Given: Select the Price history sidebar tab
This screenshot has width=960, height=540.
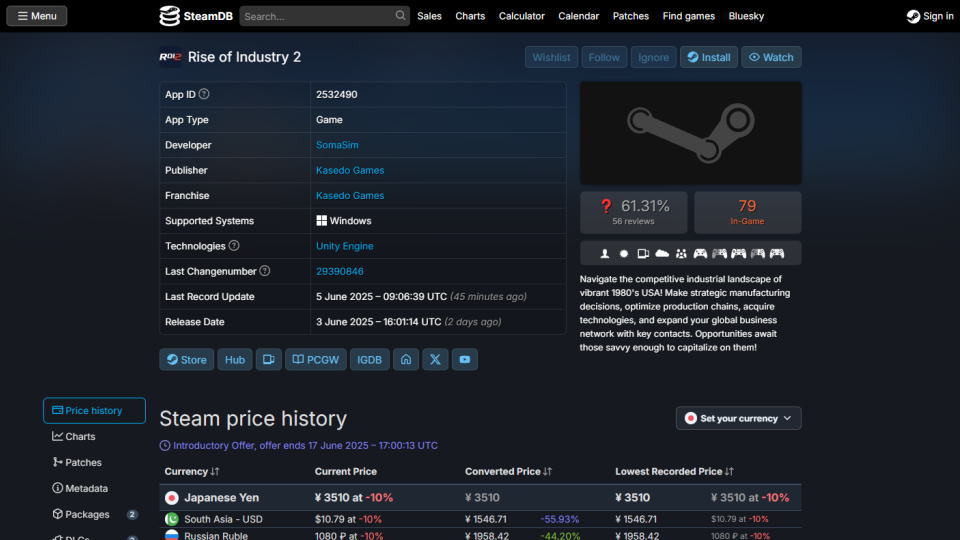Looking at the screenshot, I should coord(94,410).
